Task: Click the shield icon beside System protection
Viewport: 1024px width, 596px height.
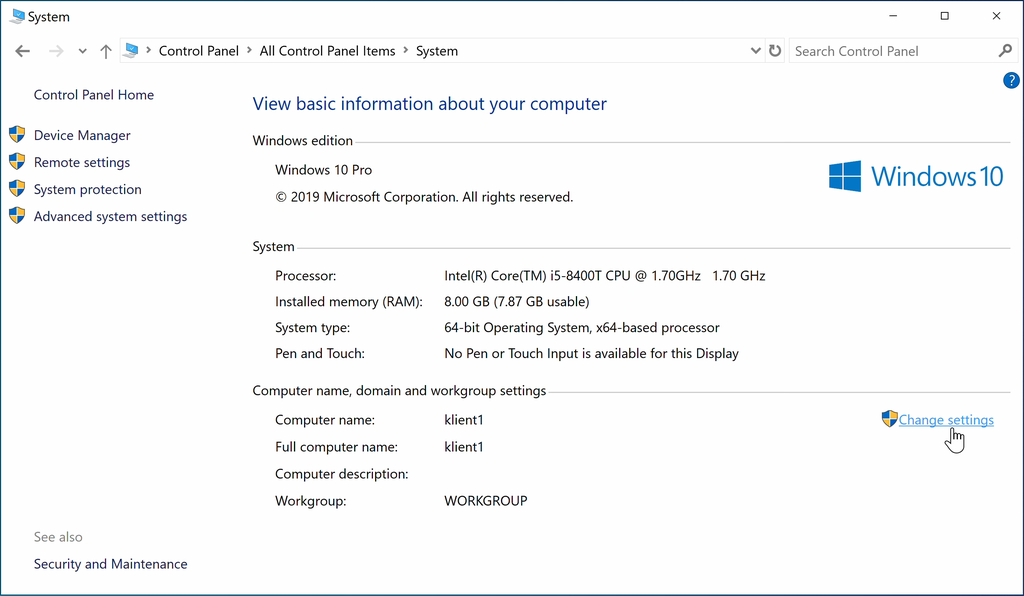Action: (17, 189)
